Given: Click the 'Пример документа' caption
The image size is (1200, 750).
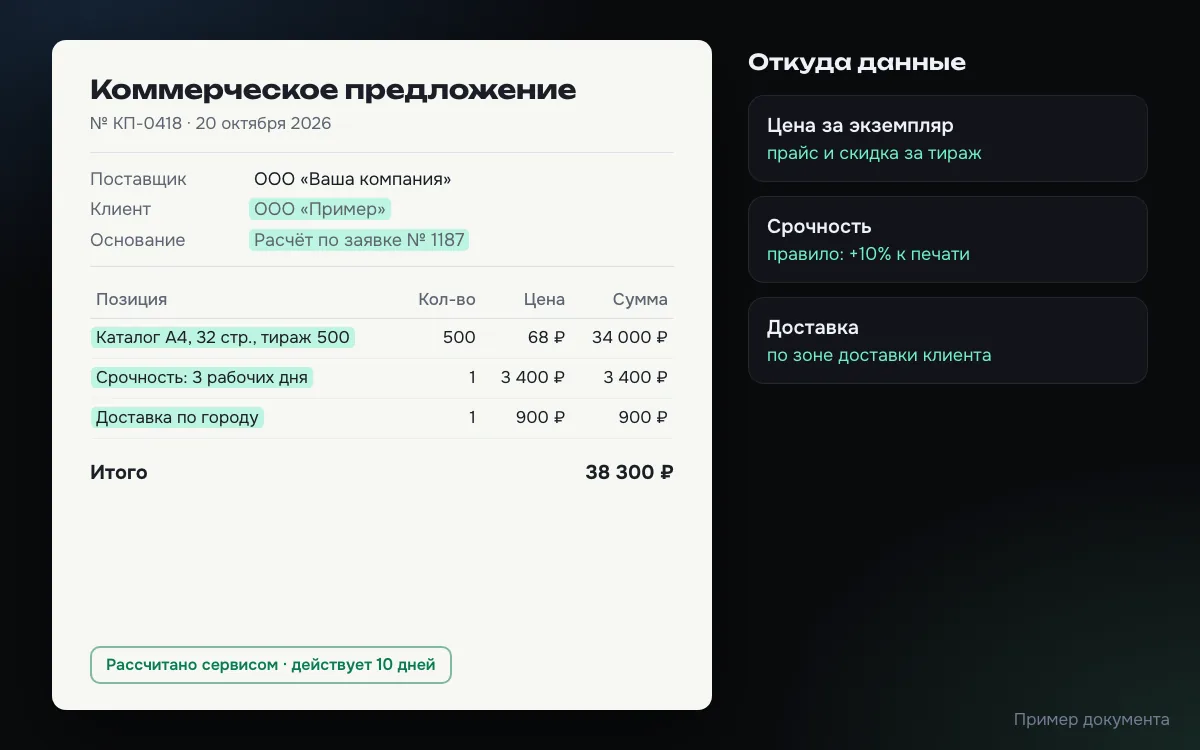Looking at the screenshot, I should tap(1091, 719).
